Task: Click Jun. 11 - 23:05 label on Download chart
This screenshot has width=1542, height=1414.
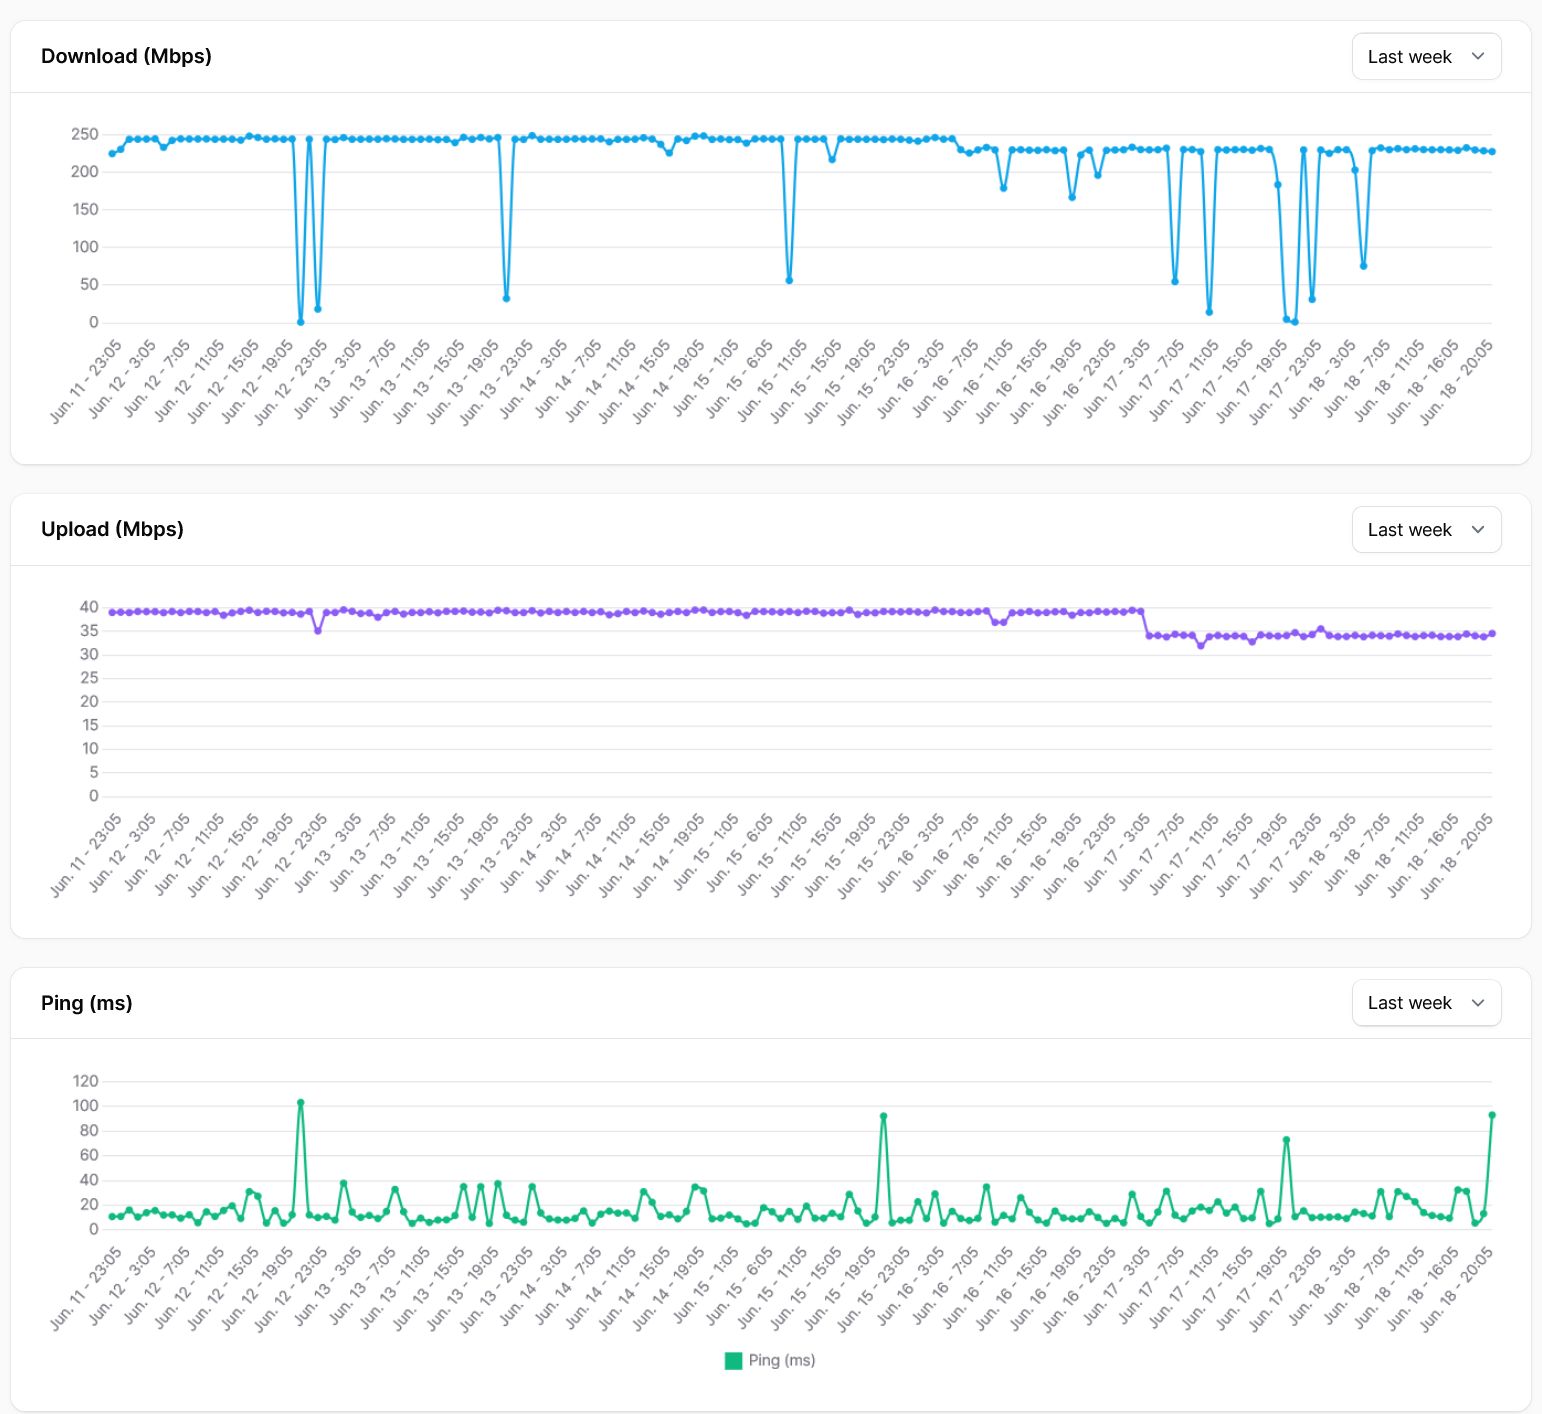Action: click(86, 382)
